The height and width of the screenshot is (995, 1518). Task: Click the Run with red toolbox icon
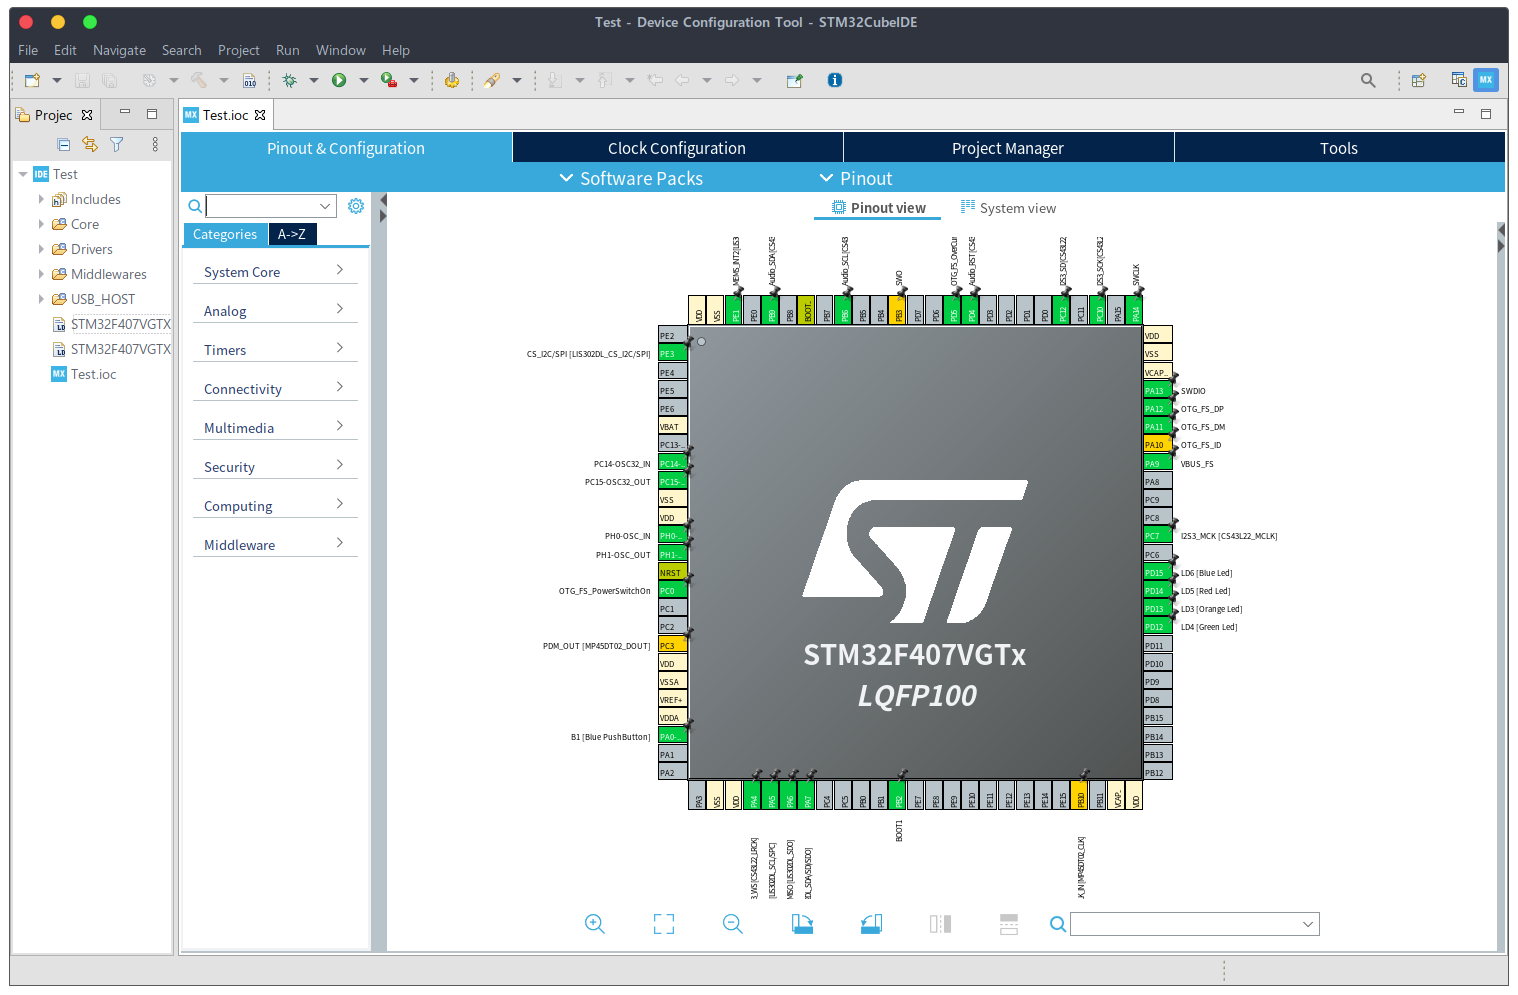389,80
